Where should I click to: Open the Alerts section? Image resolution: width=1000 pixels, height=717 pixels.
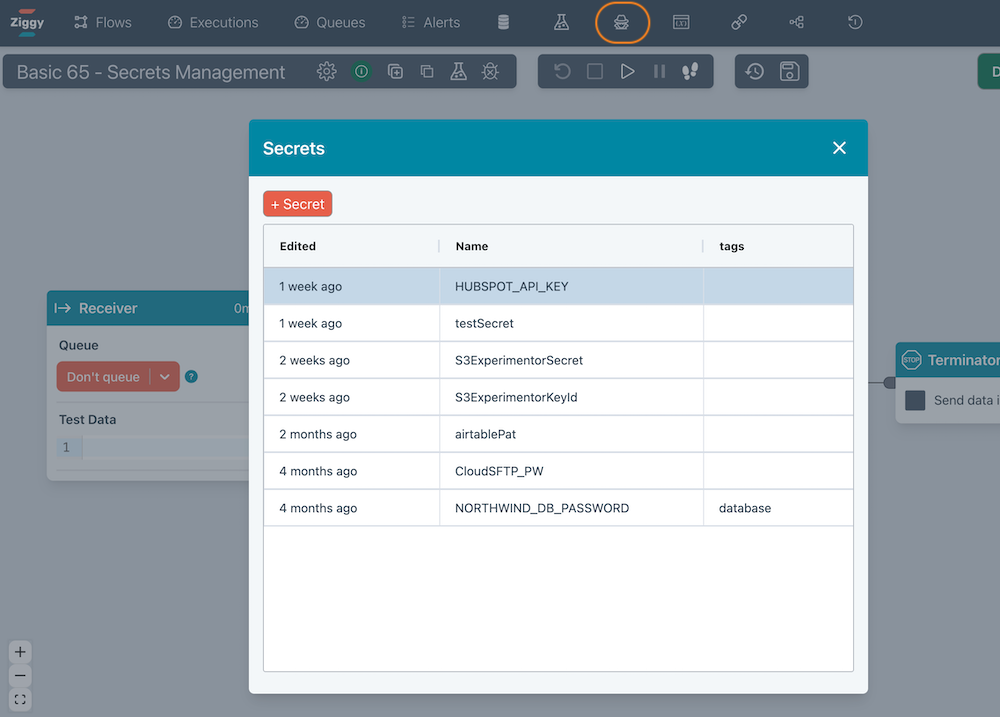click(x=431, y=22)
